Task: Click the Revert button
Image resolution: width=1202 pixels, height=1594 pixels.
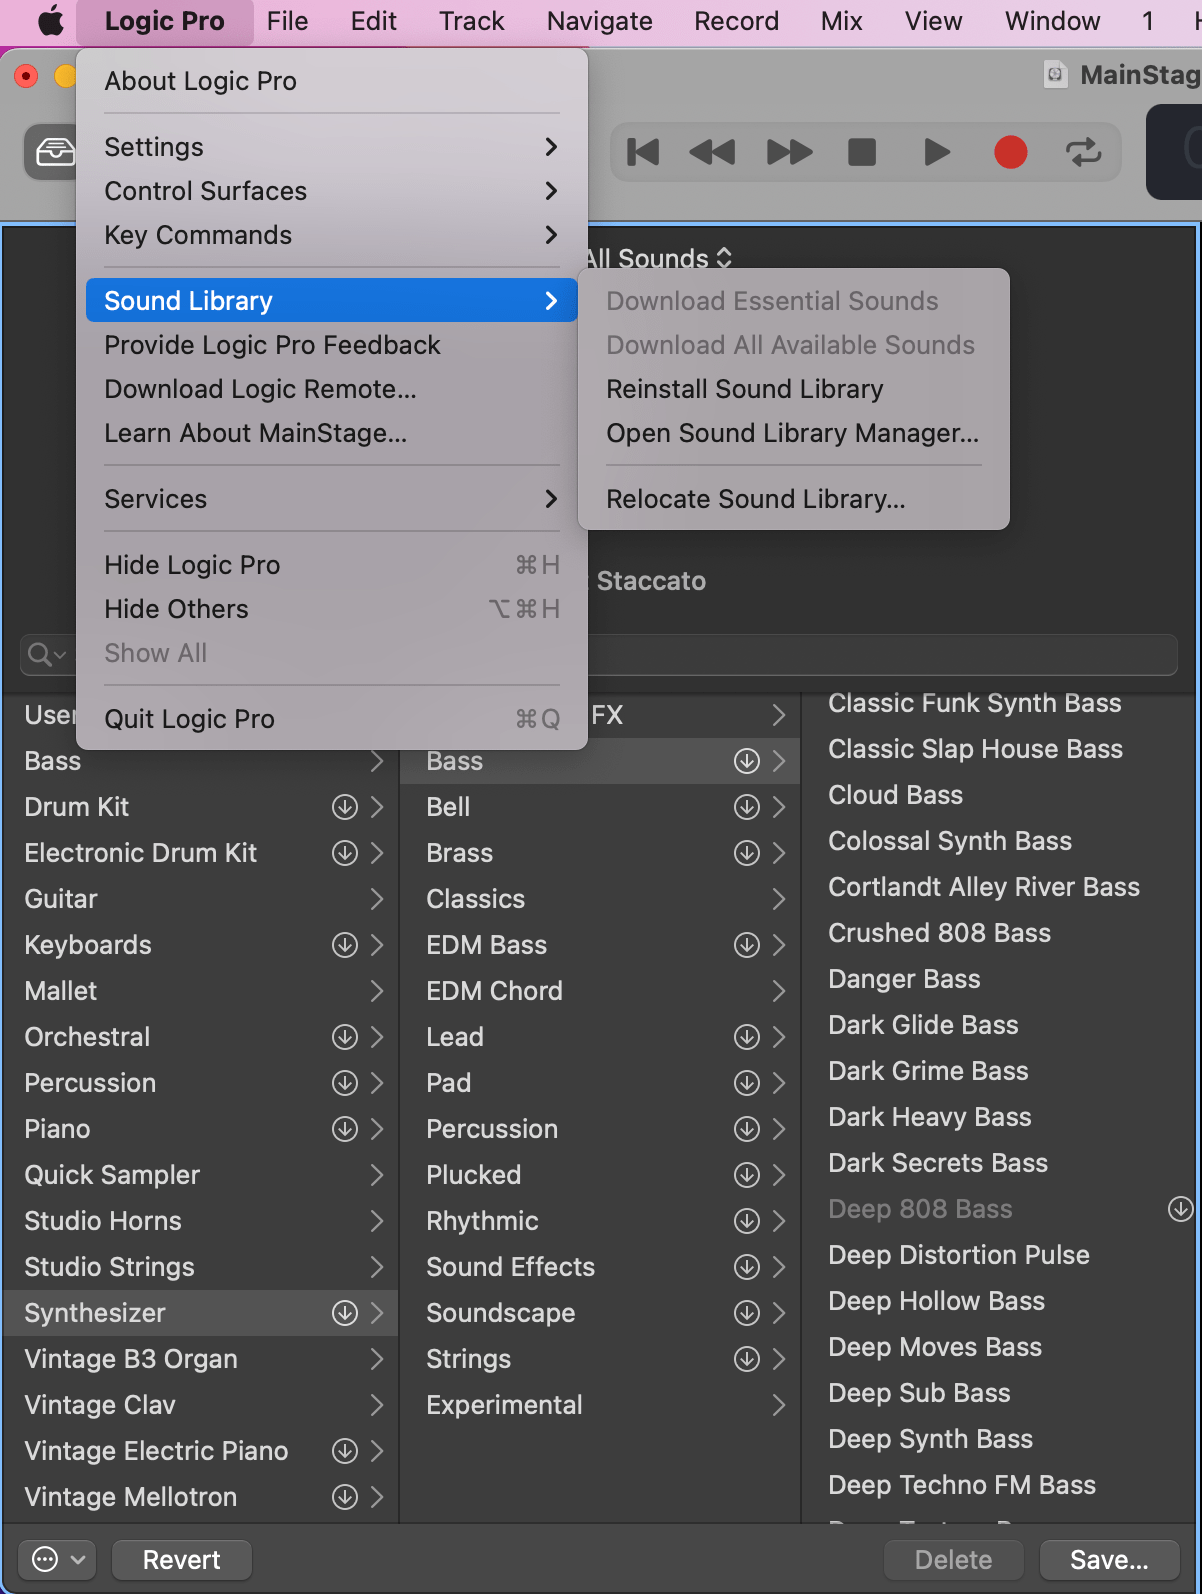Action: coord(182,1559)
